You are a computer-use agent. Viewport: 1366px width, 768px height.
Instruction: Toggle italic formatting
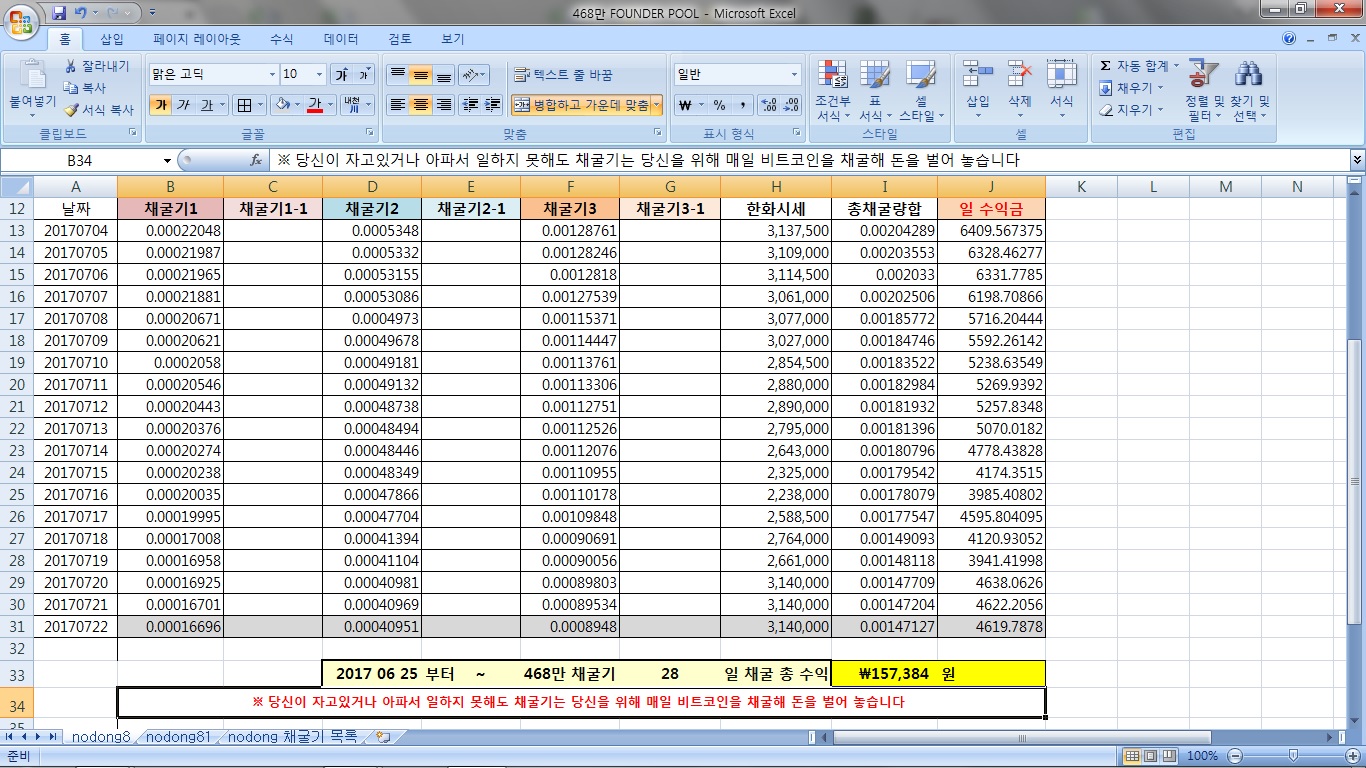183,105
